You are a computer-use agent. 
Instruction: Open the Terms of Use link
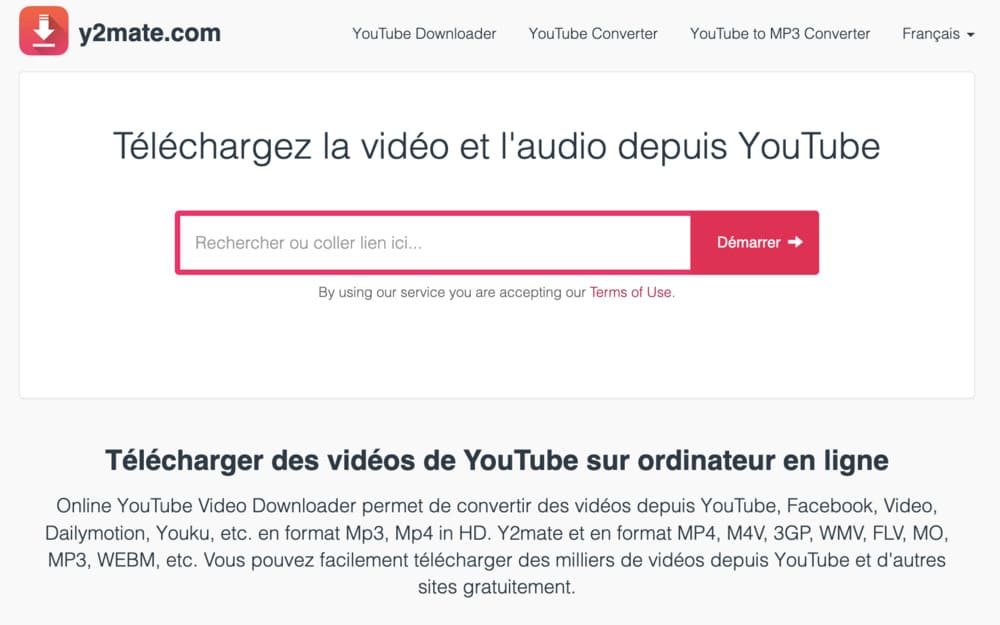pos(630,292)
